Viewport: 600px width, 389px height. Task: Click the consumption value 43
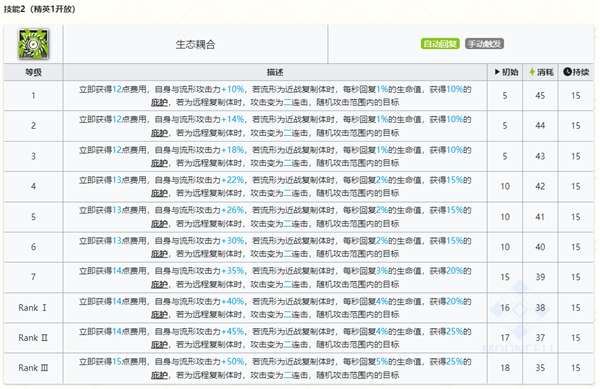pos(540,156)
